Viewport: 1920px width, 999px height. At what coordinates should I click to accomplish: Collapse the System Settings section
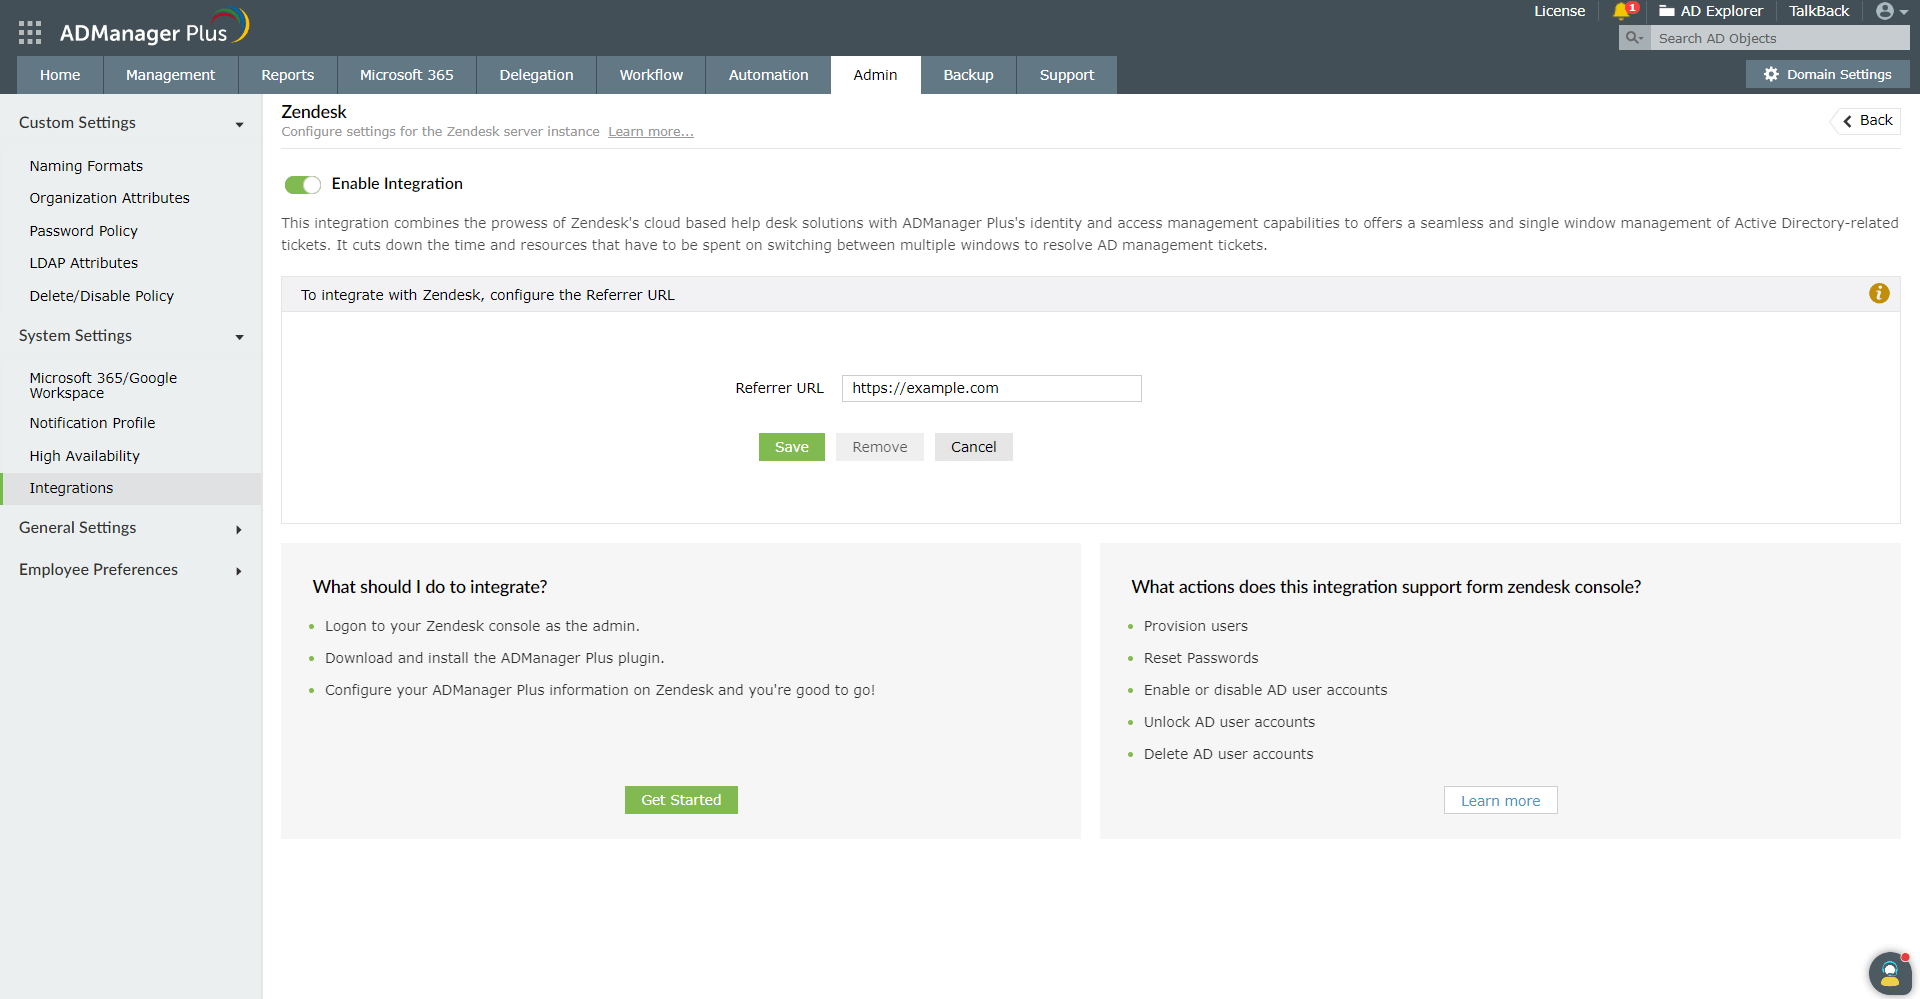(239, 337)
